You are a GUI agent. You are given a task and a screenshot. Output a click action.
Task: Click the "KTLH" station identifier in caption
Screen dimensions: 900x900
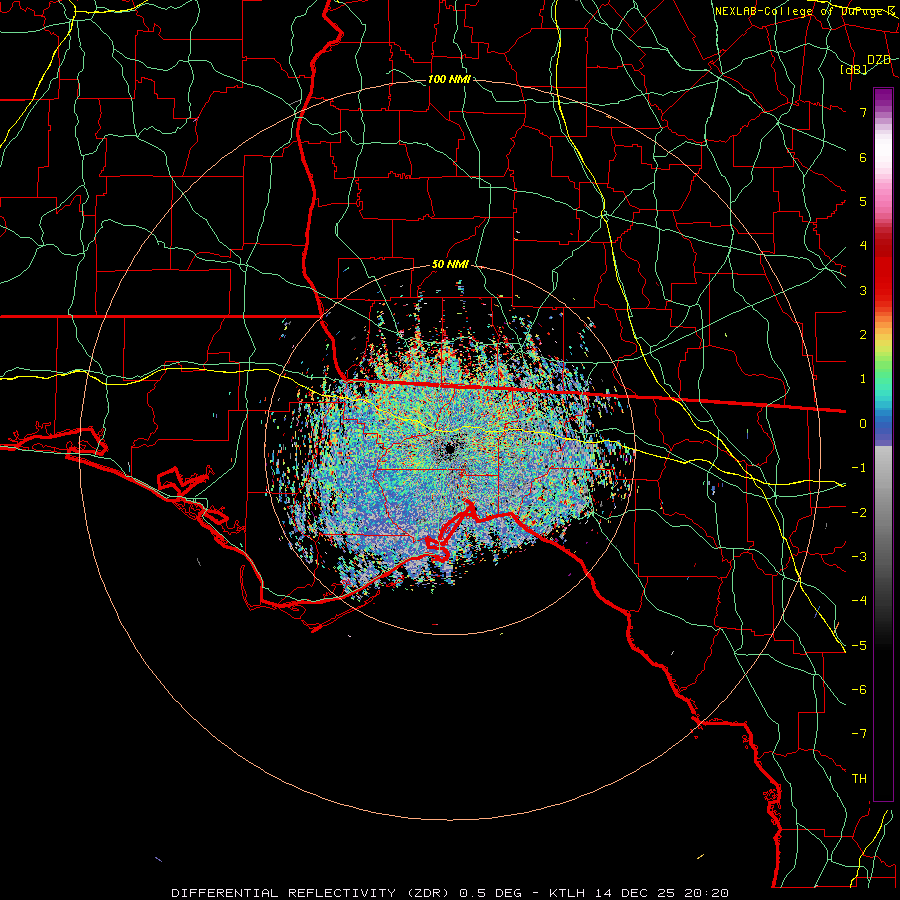pyautogui.click(x=569, y=893)
